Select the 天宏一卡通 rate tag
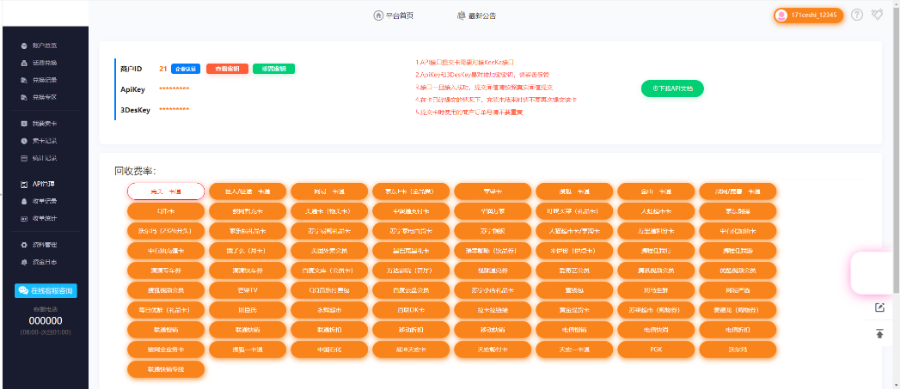The height and width of the screenshot is (389, 900). pos(575,349)
